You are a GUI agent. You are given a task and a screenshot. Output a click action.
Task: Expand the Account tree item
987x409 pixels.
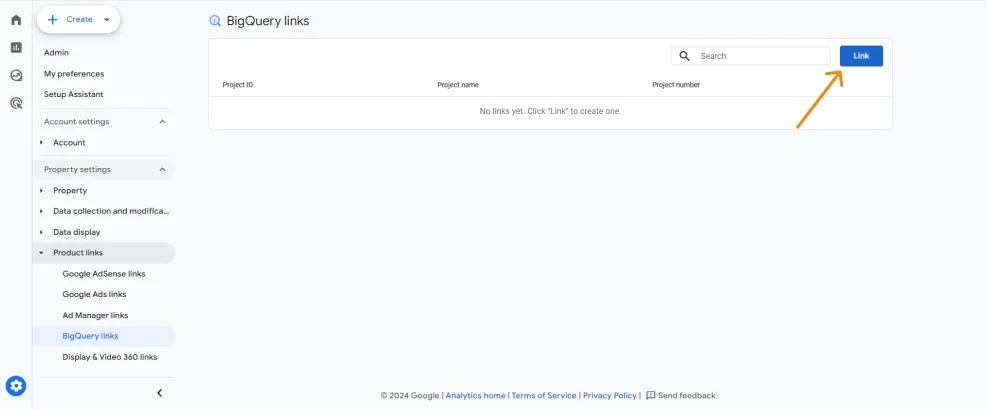coord(42,143)
